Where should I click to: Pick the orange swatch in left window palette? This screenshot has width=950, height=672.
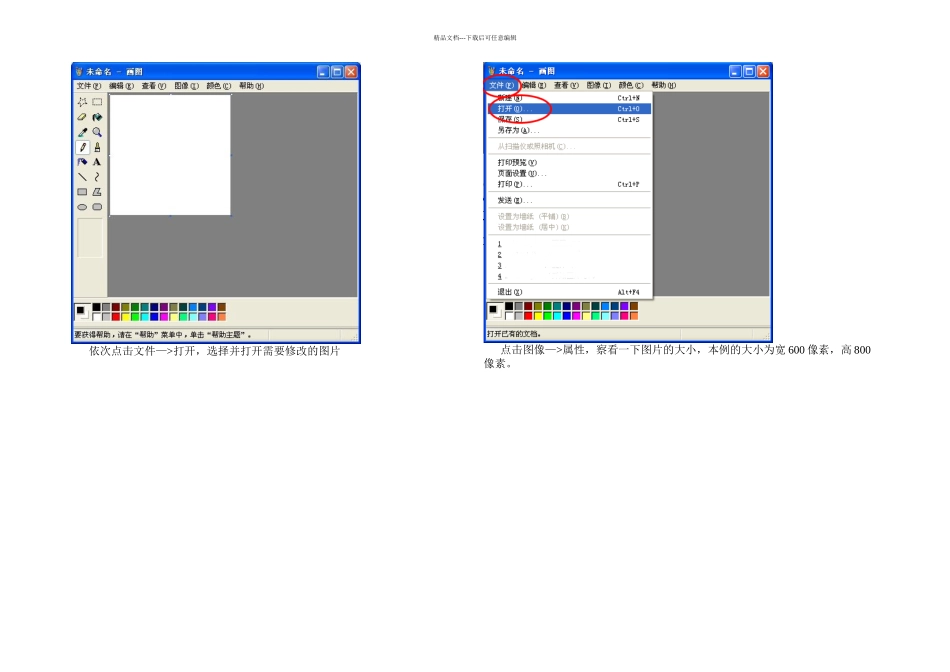click(222, 316)
